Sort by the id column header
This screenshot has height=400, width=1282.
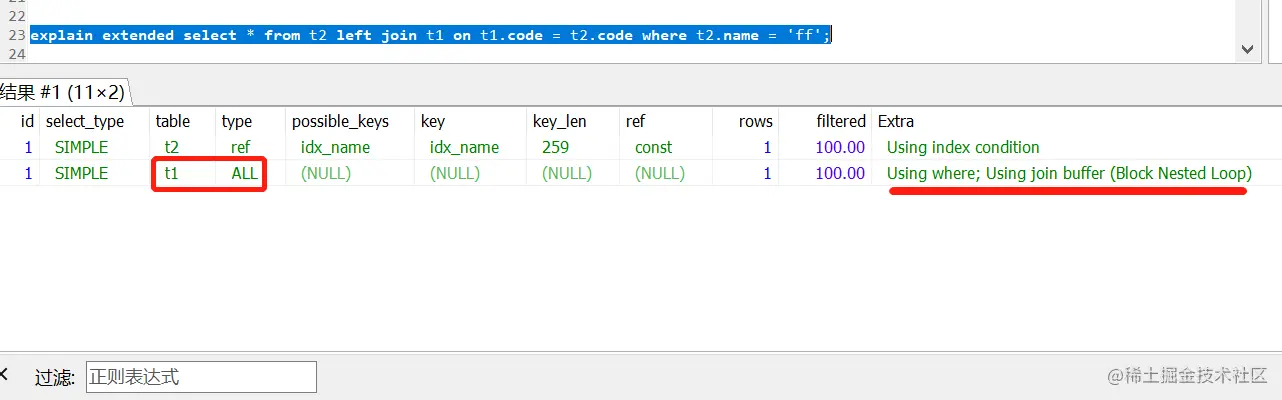(x=28, y=121)
